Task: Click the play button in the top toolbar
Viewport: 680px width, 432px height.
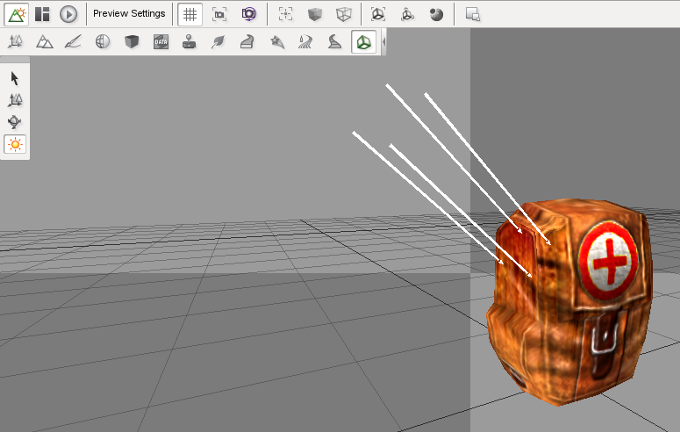Action: 68,14
